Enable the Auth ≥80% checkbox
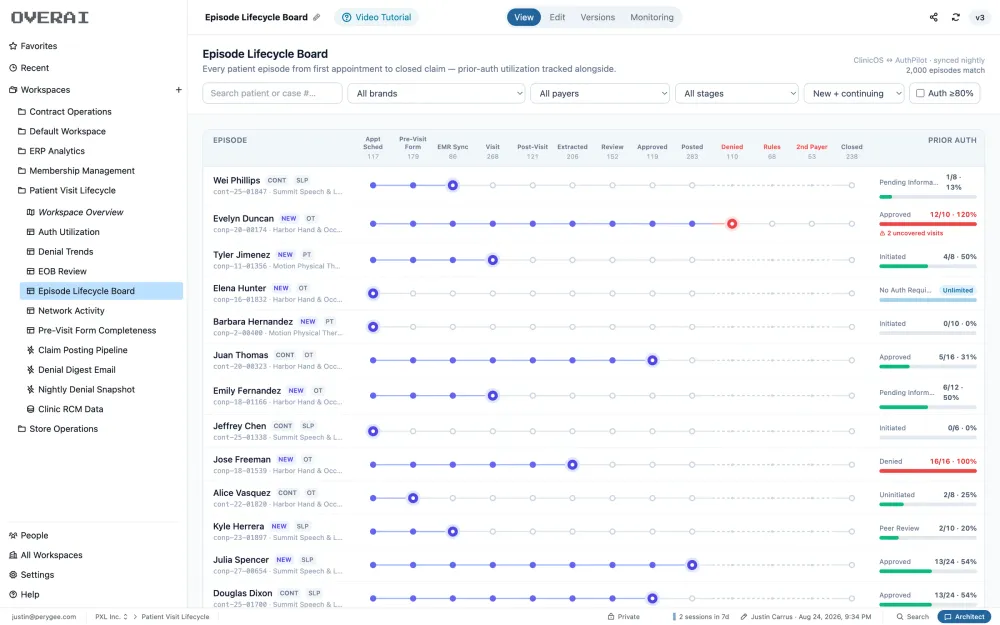 tap(920, 93)
